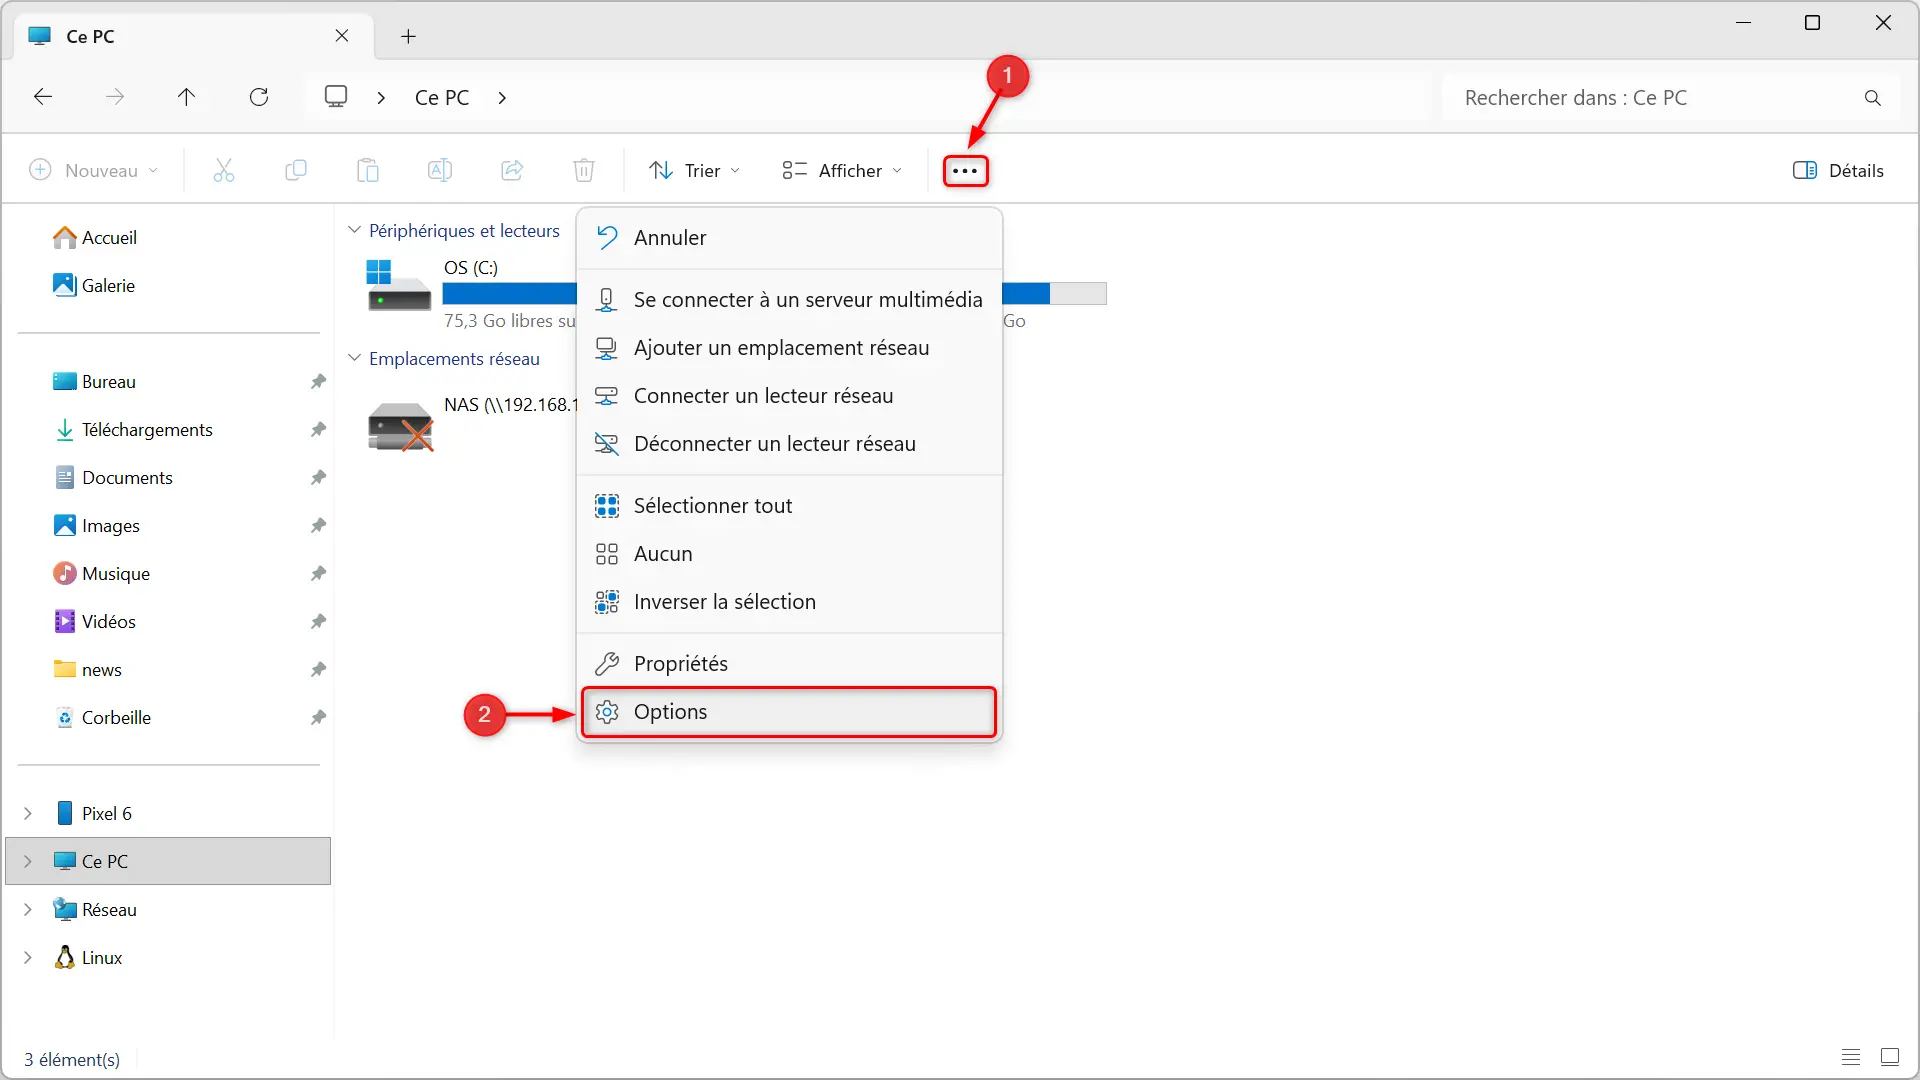Unpin Bureau using its pin icon
Viewport: 1920px width, 1080px height.
click(x=318, y=381)
